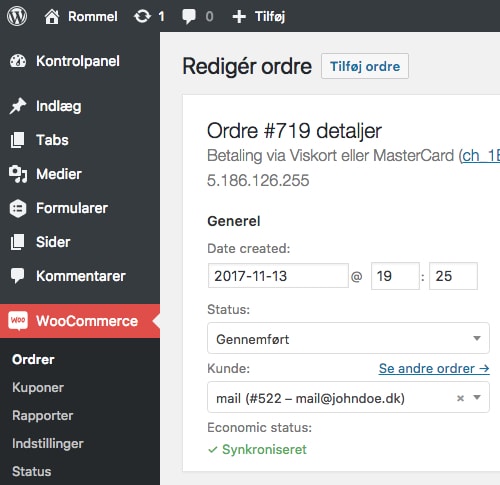
Task: Click the updates refresh icon
Action: point(142,16)
